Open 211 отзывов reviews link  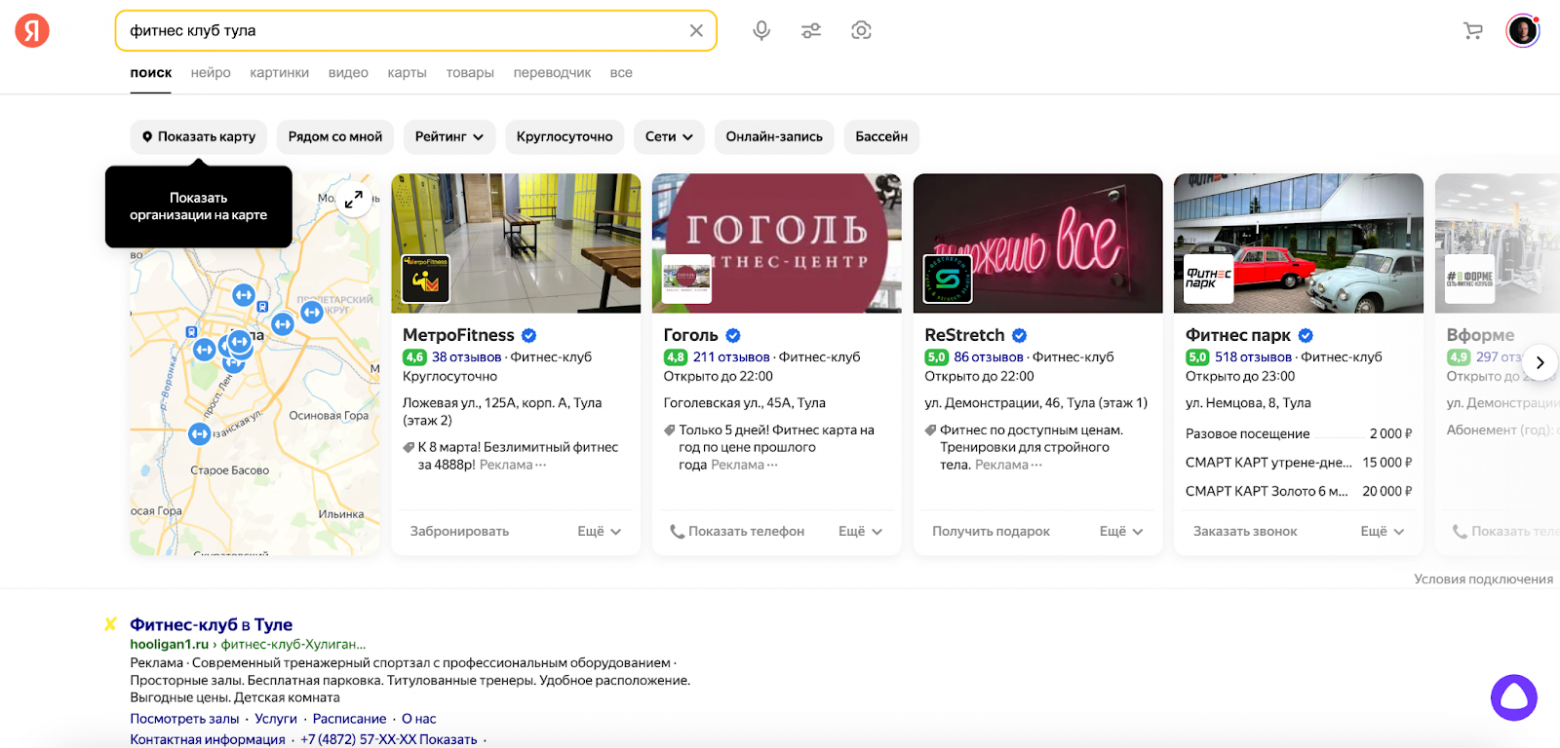click(x=732, y=357)
